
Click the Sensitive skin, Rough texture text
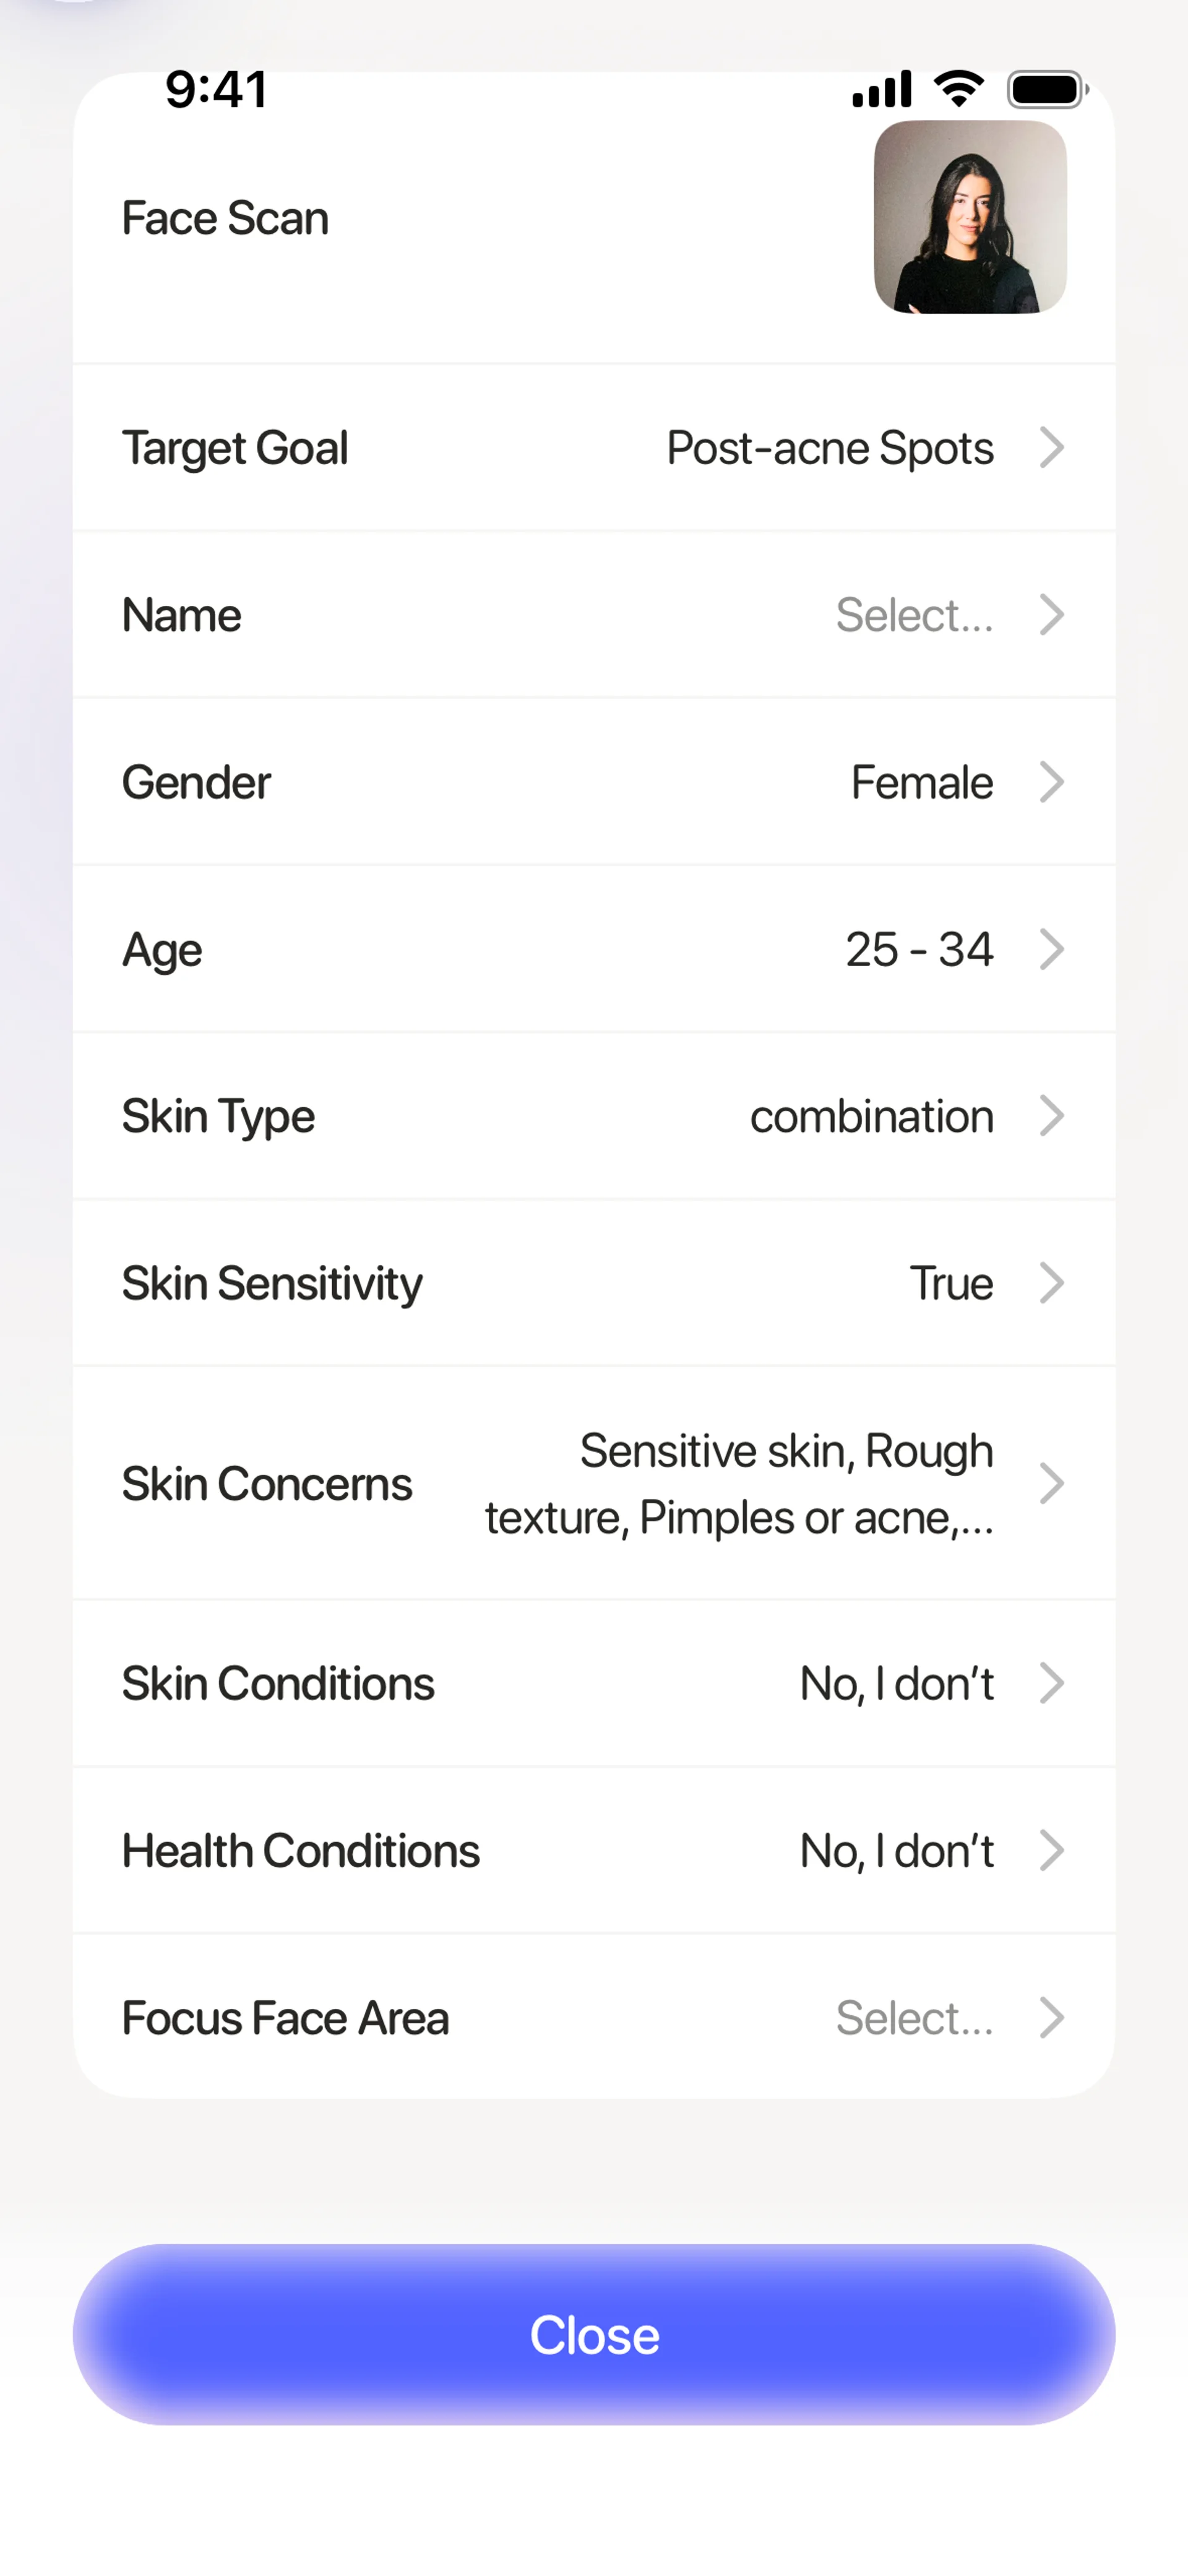(x=738, y=1483)
